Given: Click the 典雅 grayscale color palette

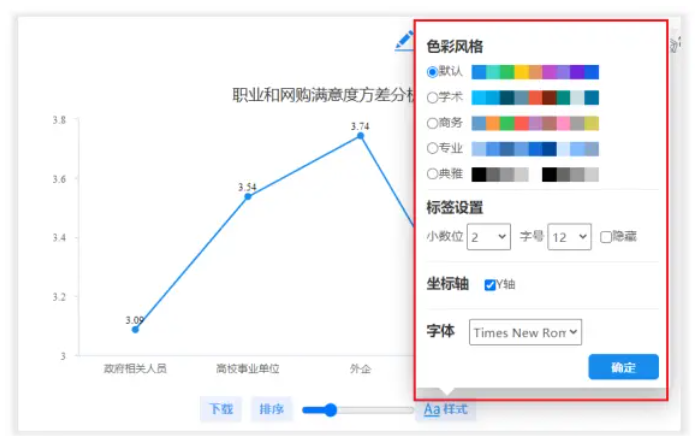Looking at the screenshot, I should pyautogui.click(x=535, y=175).
